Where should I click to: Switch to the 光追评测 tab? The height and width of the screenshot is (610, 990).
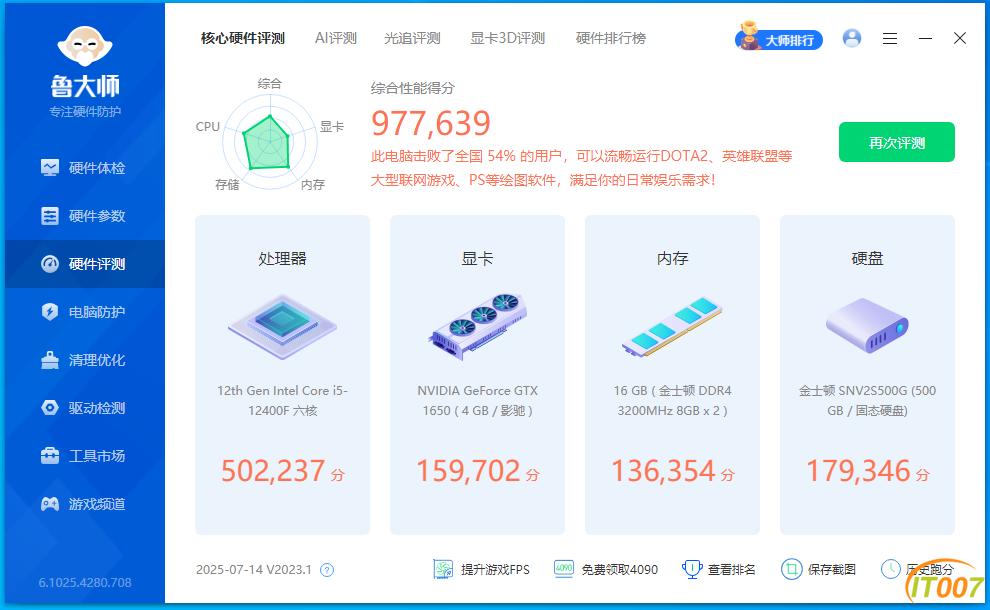[x=412, y=39]
